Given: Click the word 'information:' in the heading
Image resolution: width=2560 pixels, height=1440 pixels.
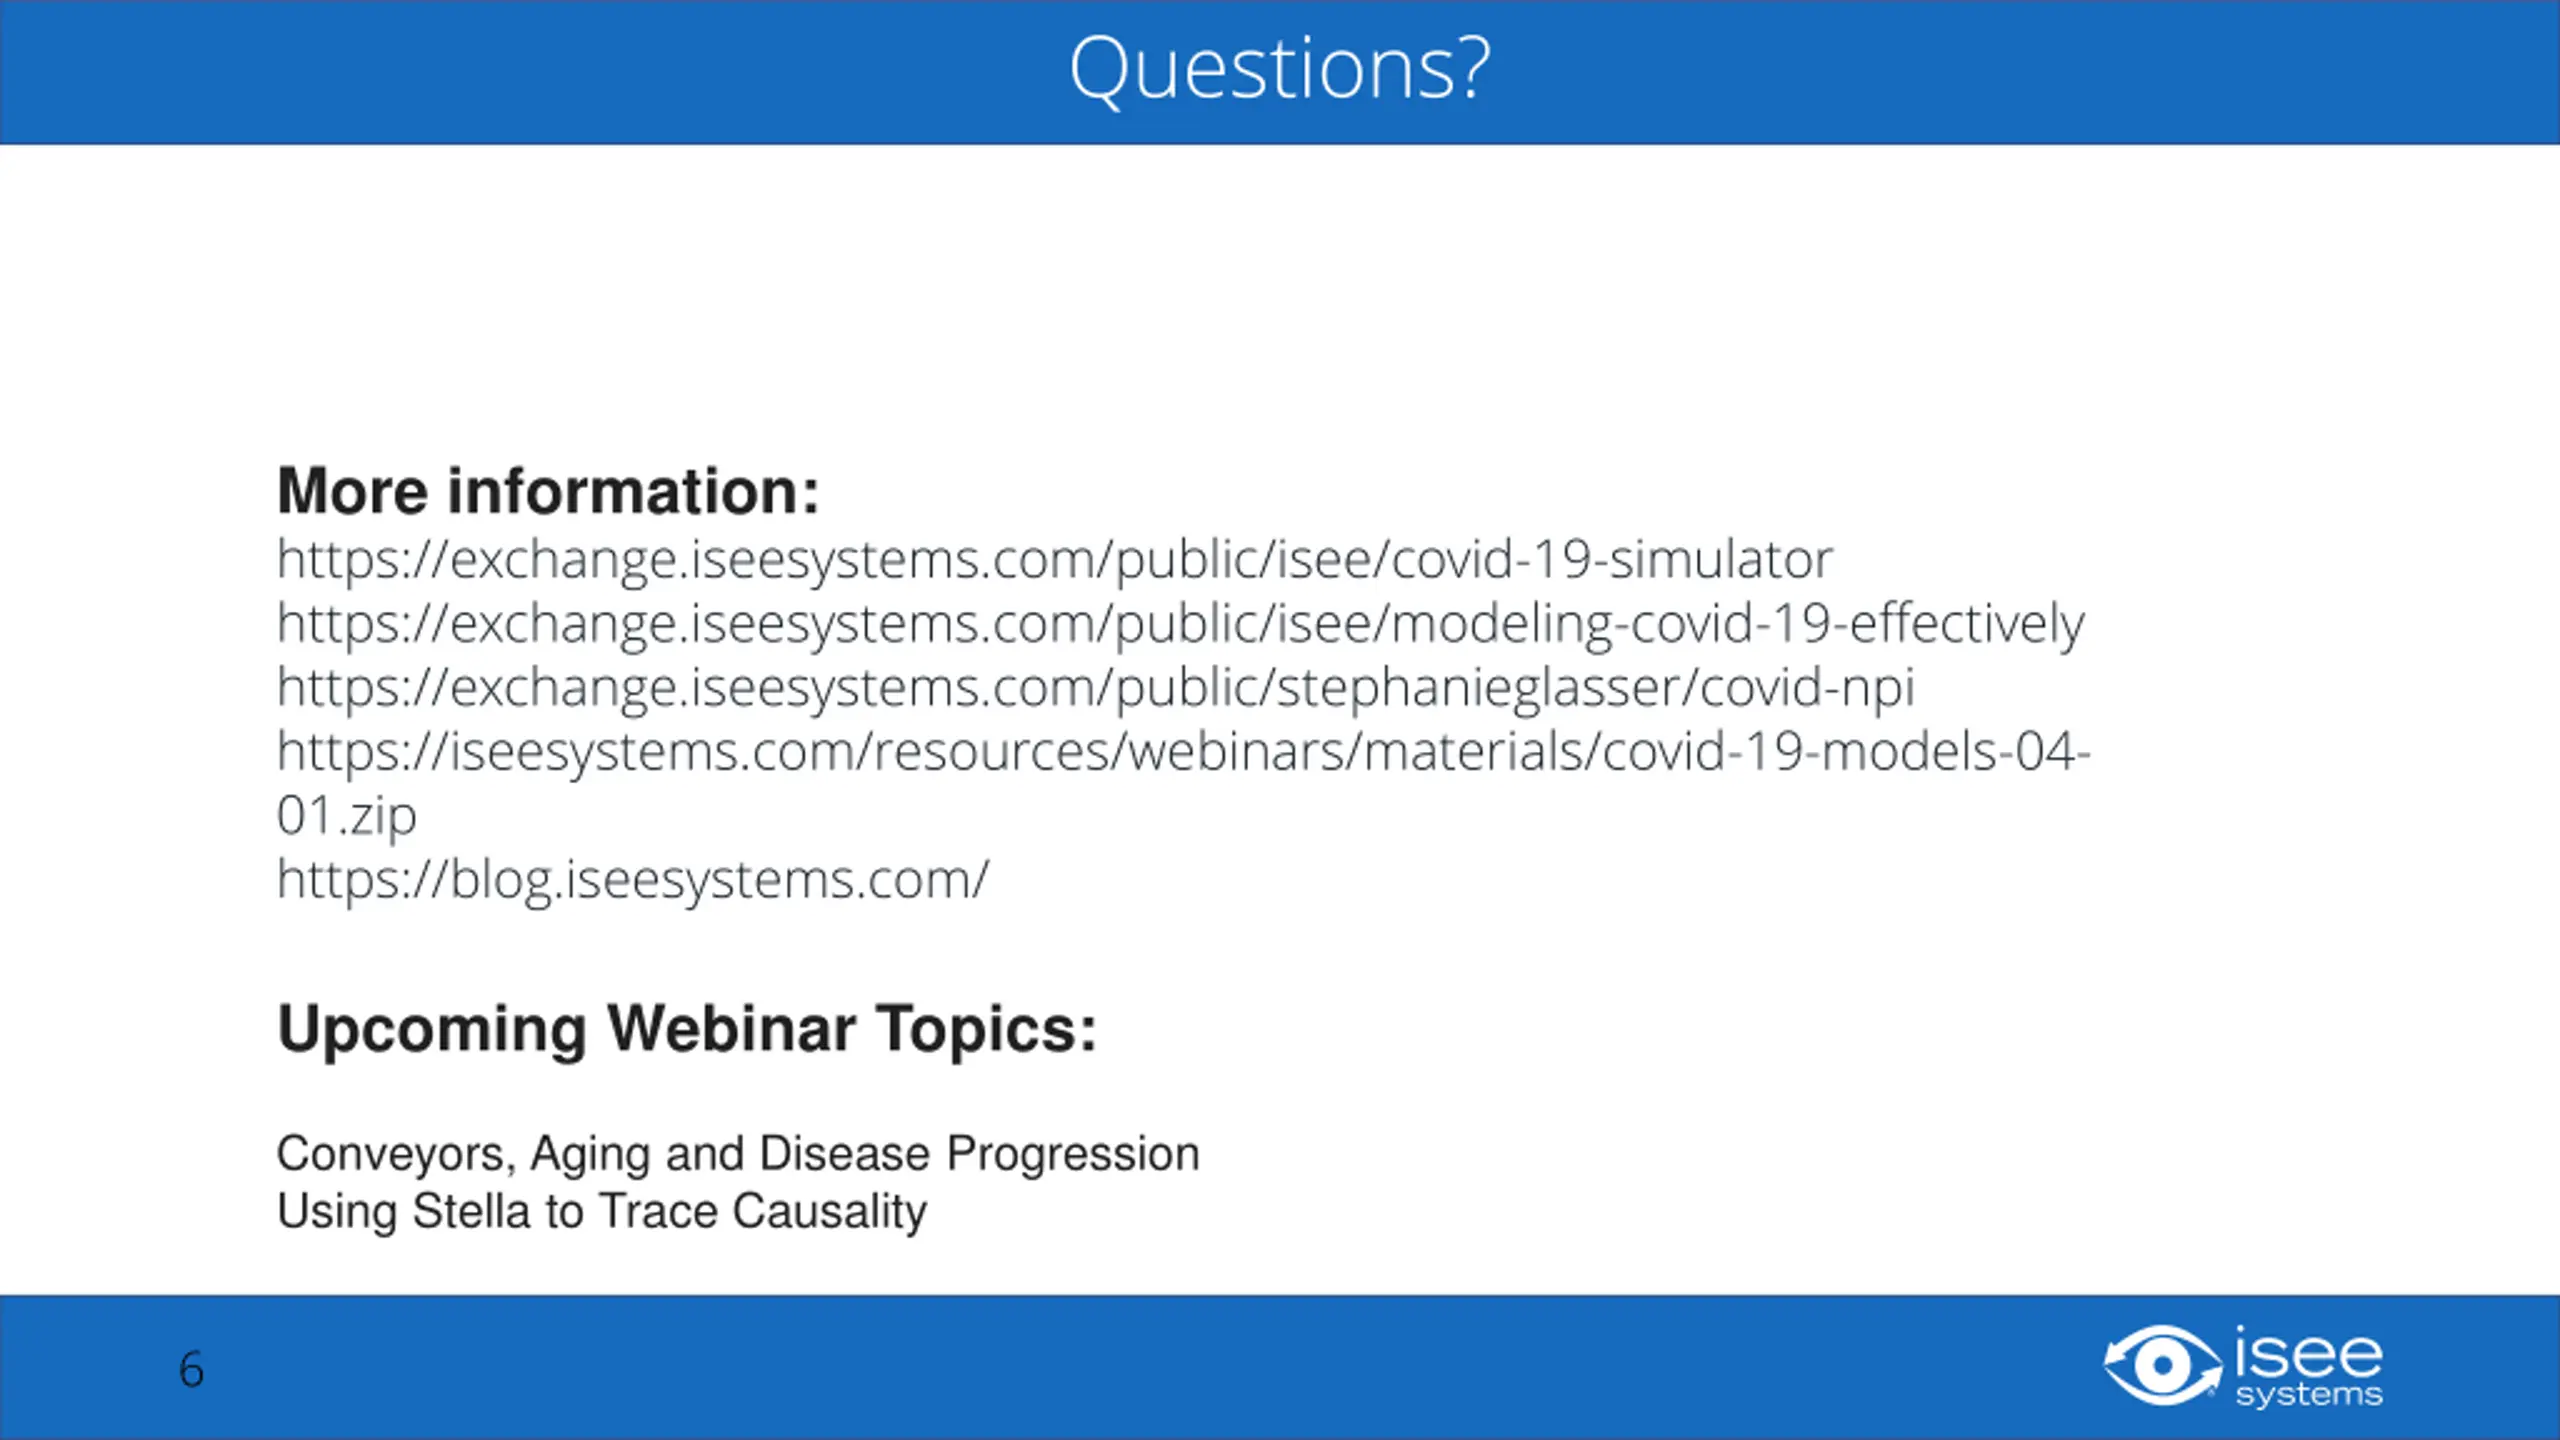Looking at the screenshot, I should 633,492.
